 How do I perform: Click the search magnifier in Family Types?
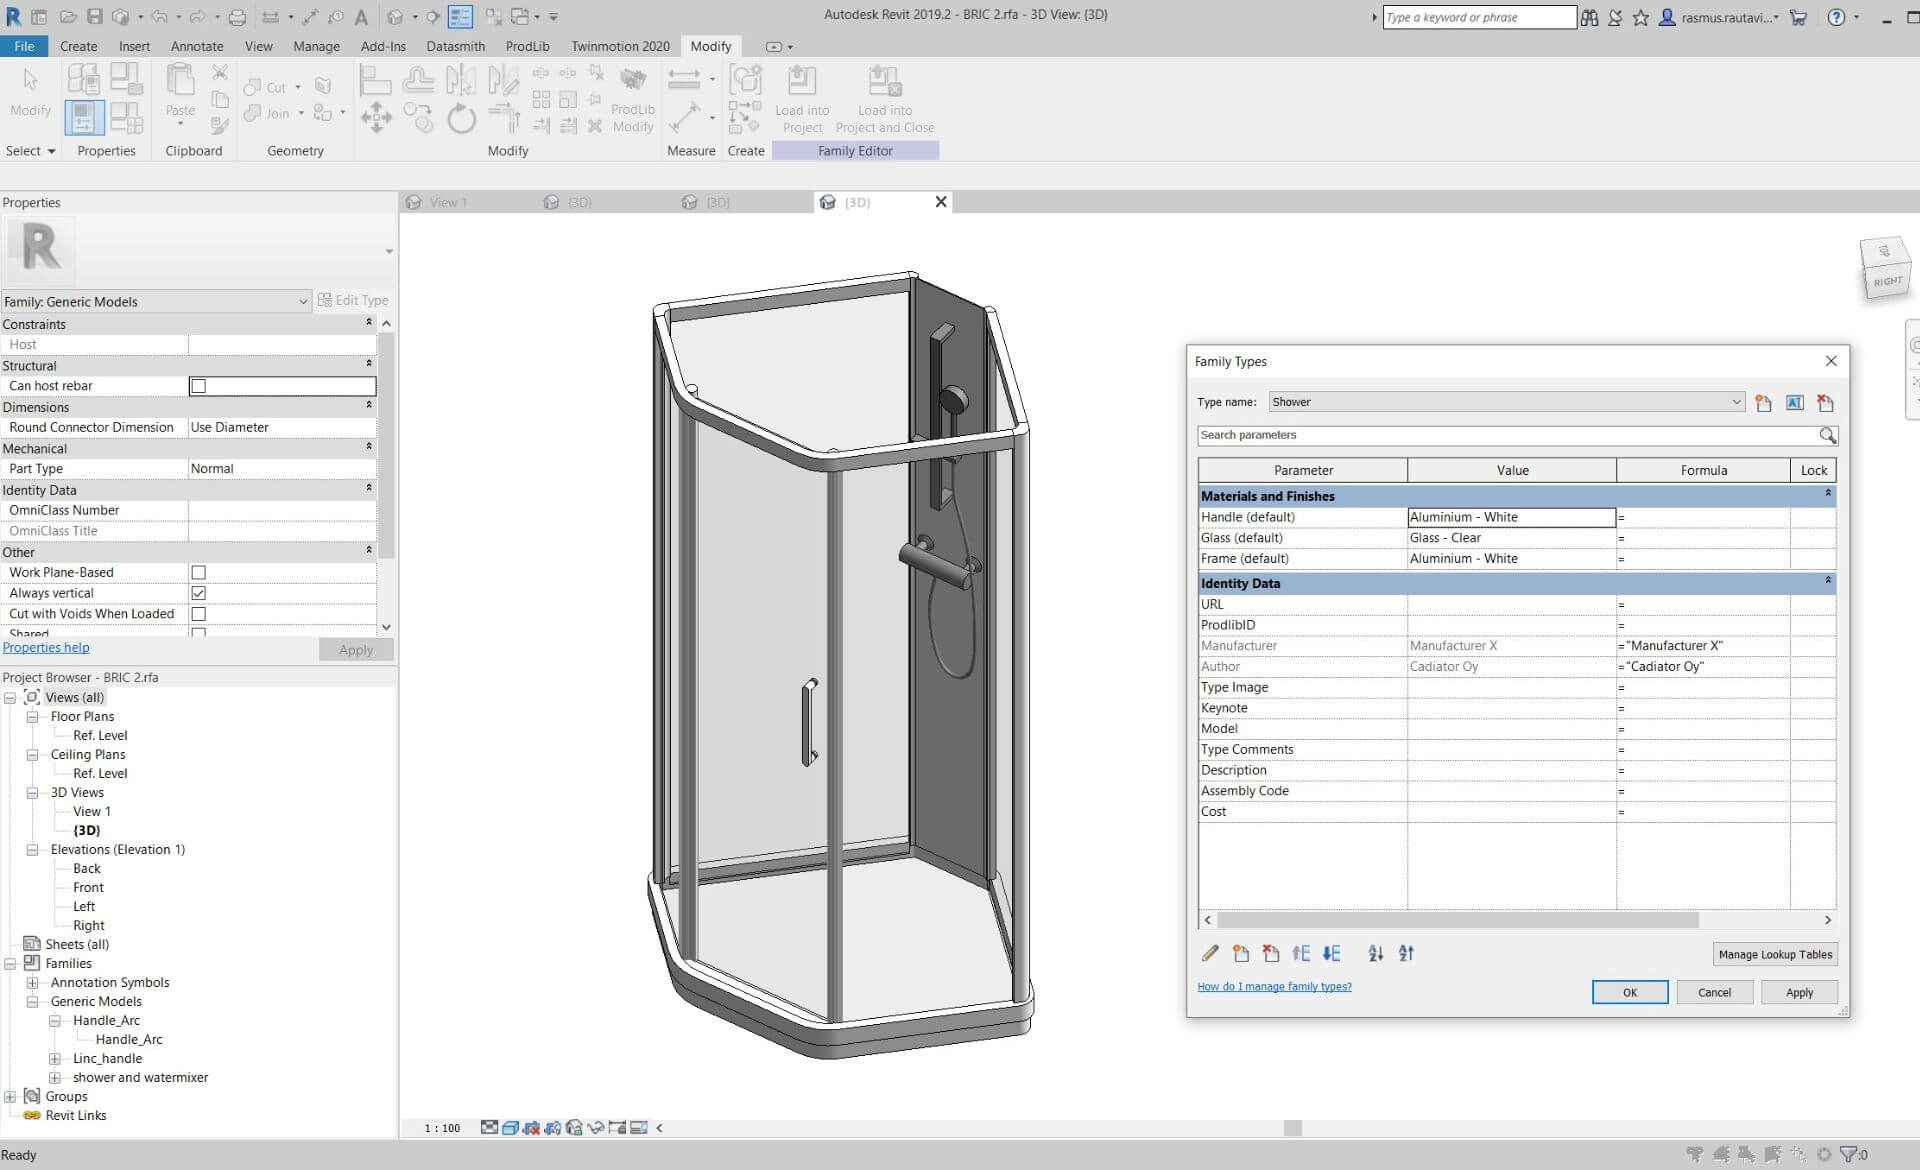1827,435
